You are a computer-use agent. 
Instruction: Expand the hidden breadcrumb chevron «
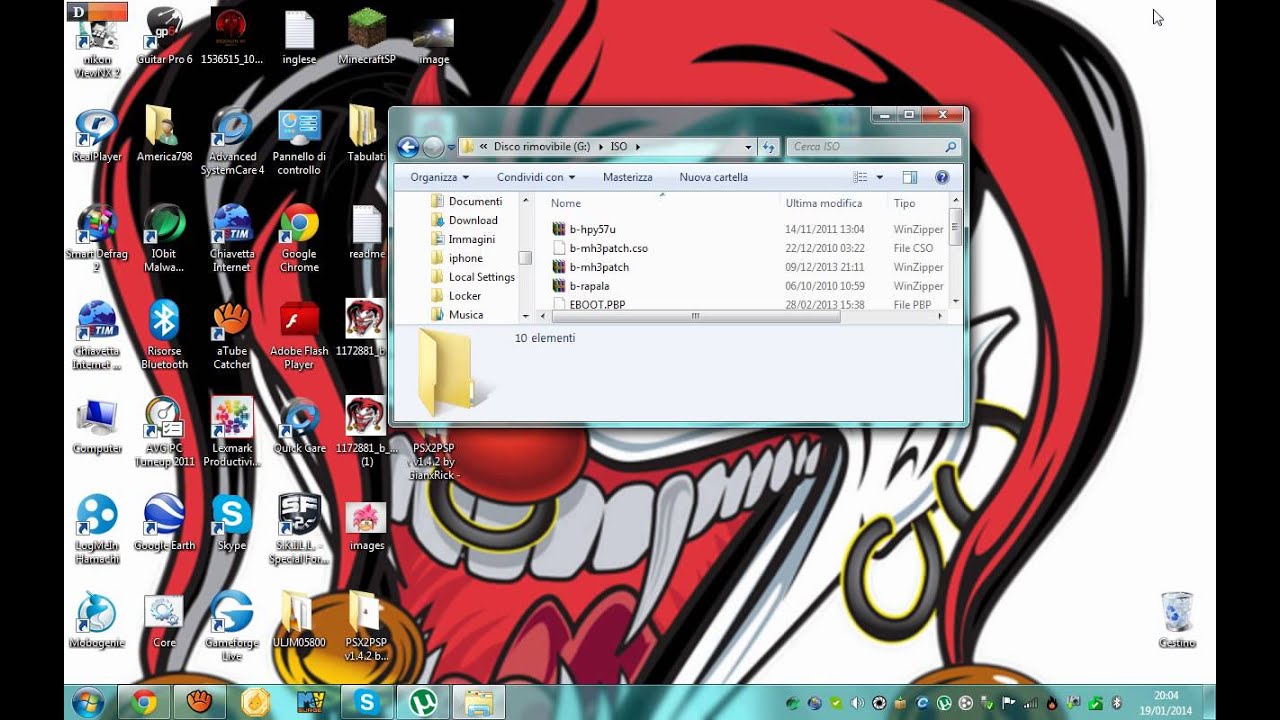pyautogui.click(x=484, y=147)
